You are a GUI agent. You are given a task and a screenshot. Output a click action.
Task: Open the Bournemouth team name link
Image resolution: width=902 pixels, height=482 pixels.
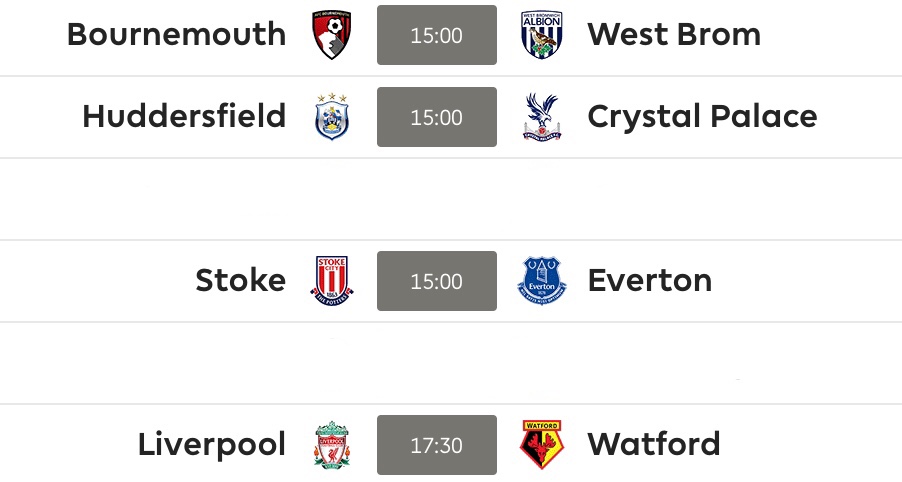click(176, 35)
